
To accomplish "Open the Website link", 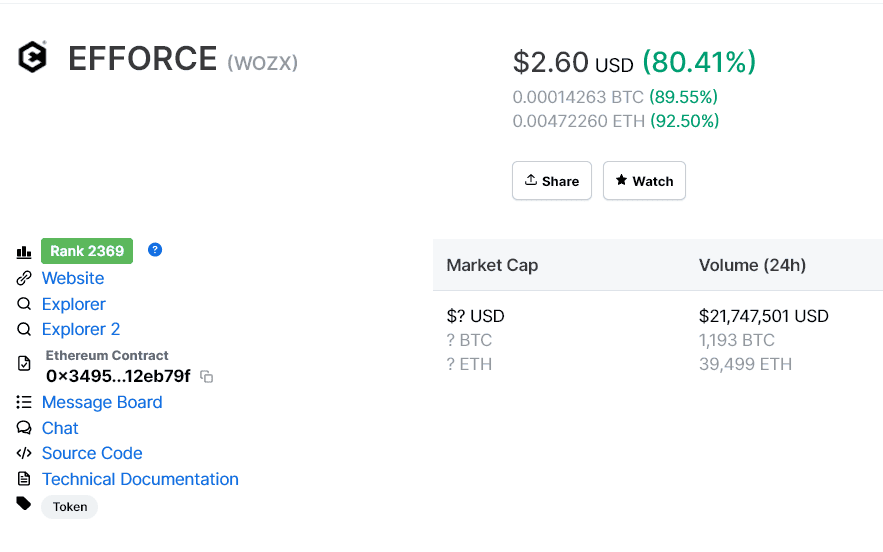I will pyautogui.click(x=73, y=278).
